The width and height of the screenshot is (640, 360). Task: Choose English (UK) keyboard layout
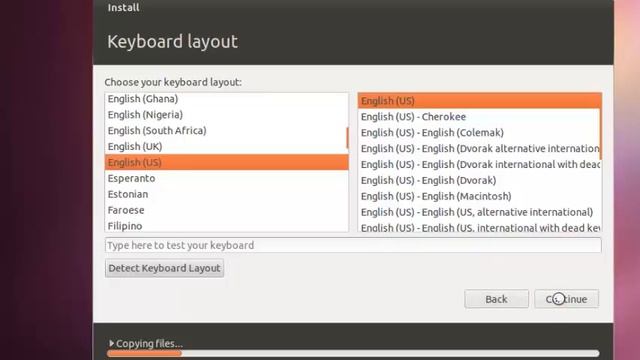pos(227,147)
